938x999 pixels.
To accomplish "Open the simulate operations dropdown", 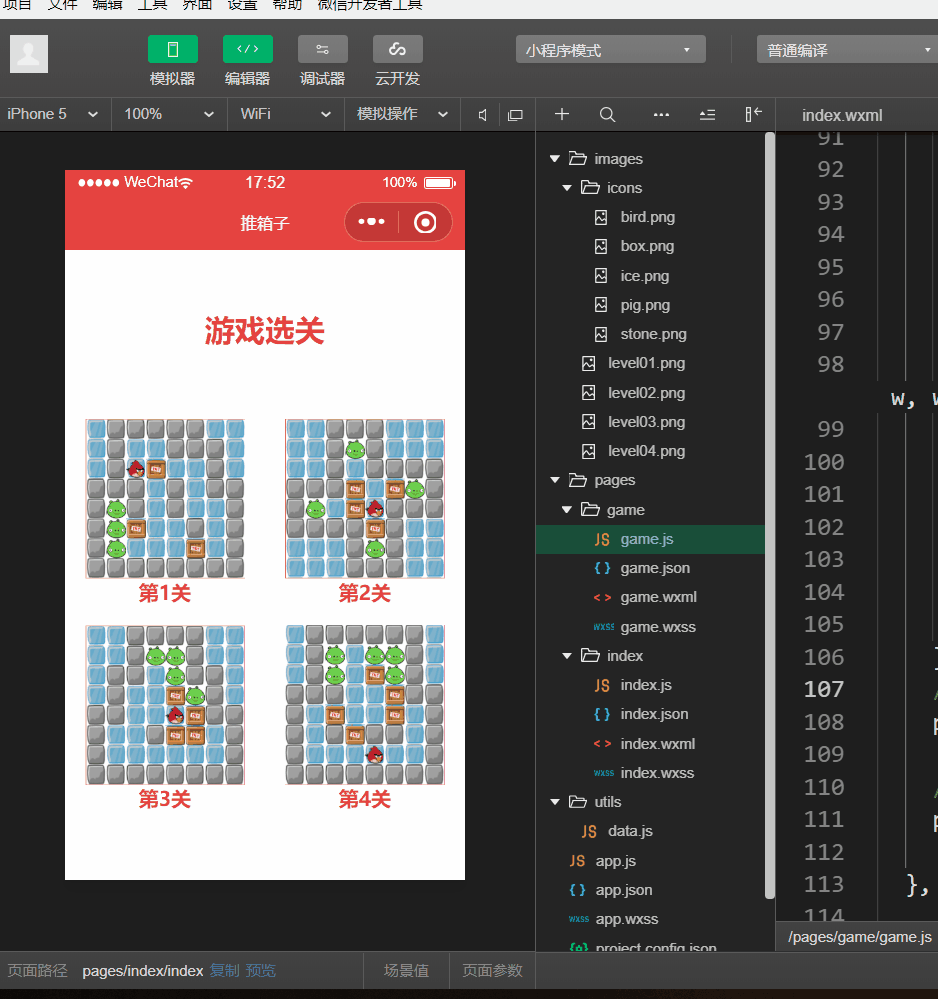I will [x=402, y=115].
